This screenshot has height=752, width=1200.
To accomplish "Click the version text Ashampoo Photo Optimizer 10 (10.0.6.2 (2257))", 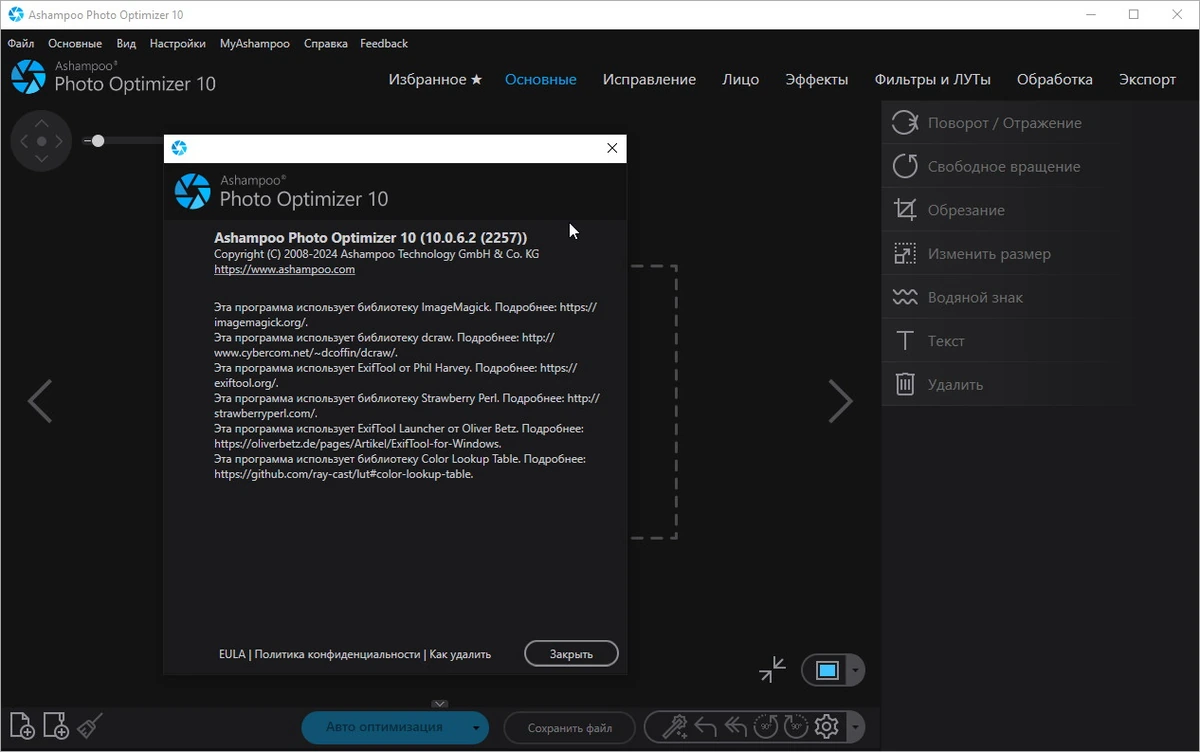I will (371, 238).
